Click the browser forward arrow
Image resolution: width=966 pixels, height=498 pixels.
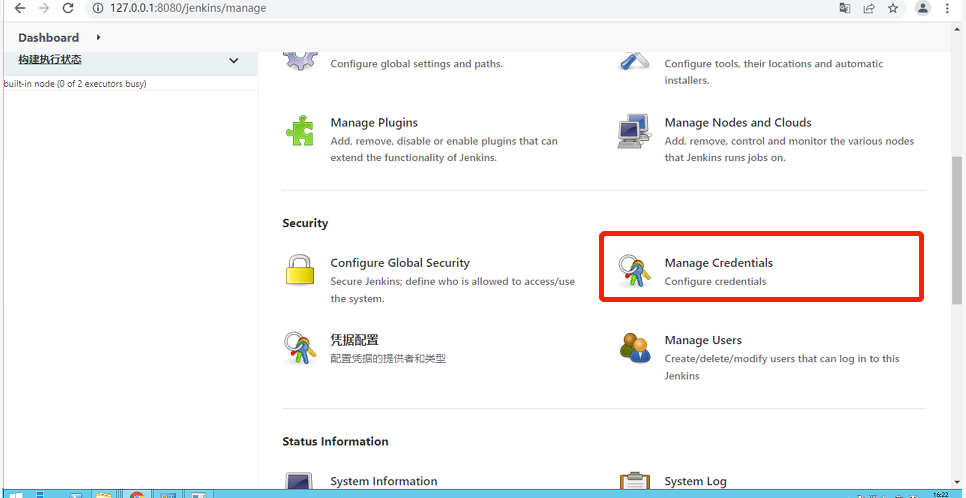(x=44, y=9)
